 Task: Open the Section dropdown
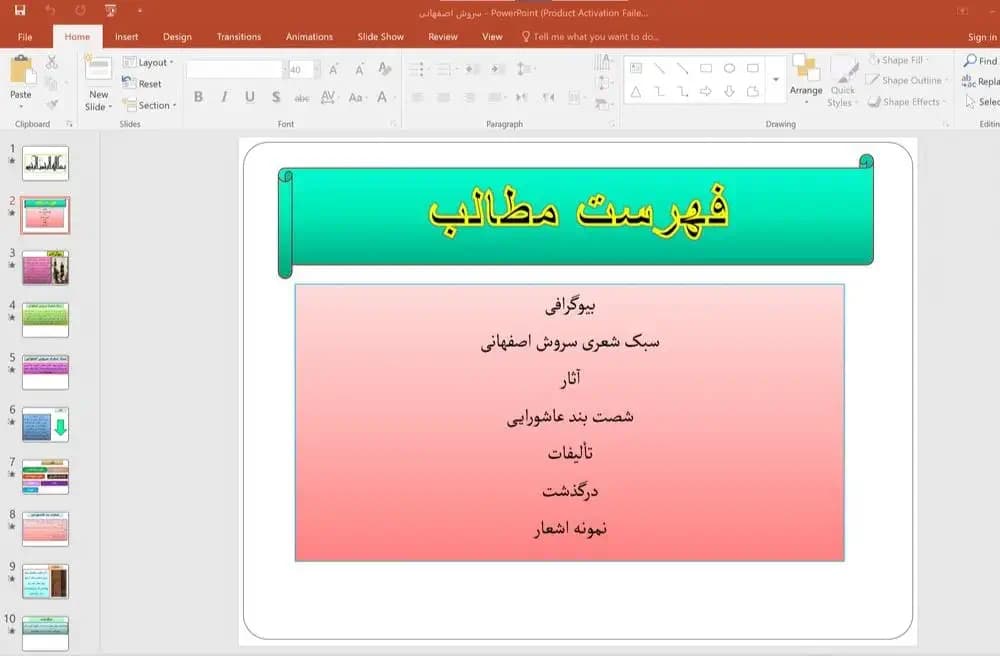[149, 105]
